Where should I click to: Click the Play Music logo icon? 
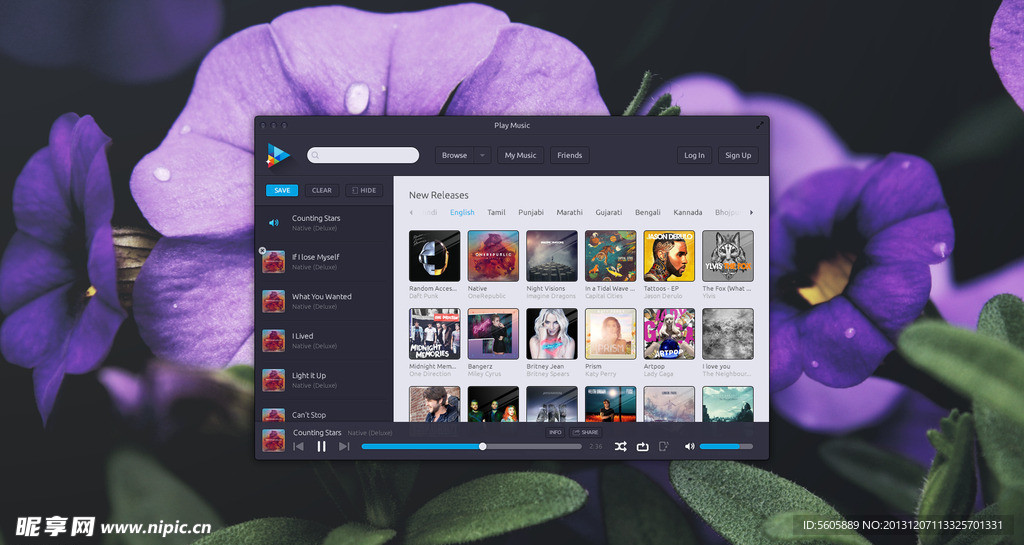278,155
